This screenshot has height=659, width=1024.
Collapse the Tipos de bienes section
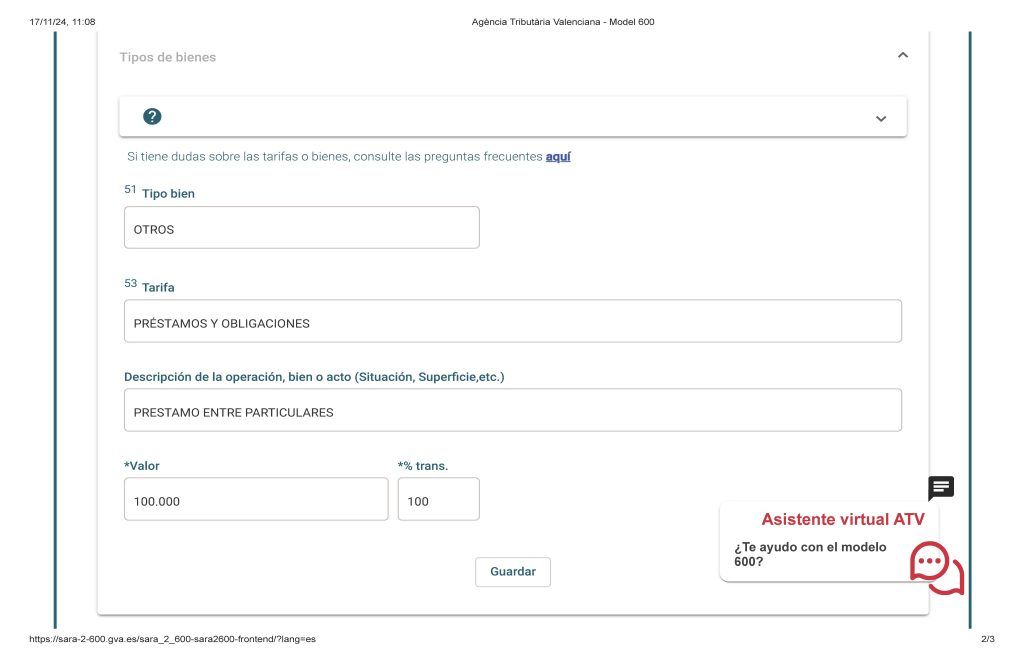[903, 56]
